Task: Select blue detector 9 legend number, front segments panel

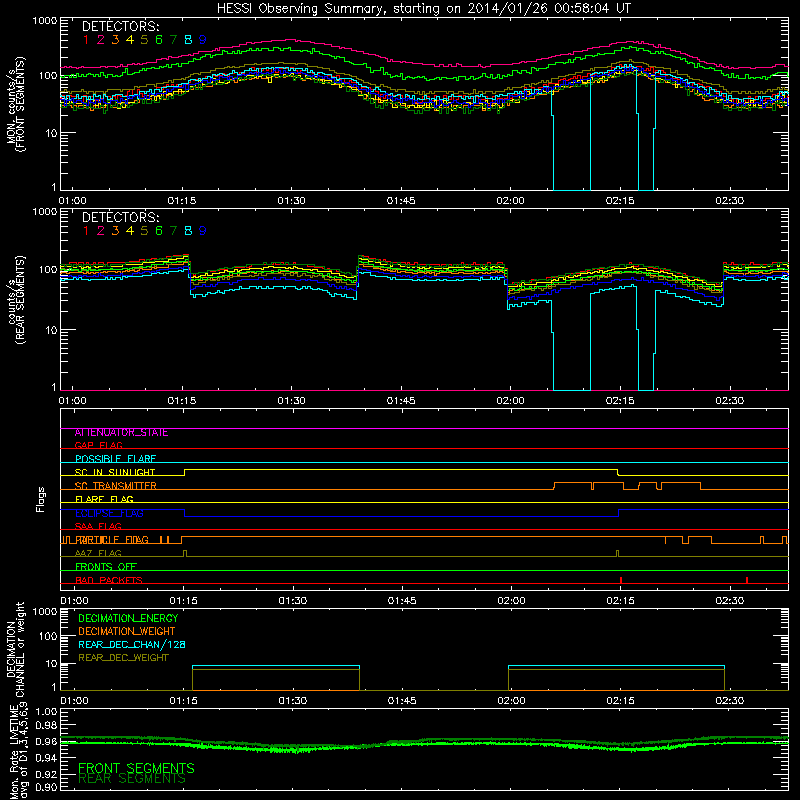Action: point(203,40)
